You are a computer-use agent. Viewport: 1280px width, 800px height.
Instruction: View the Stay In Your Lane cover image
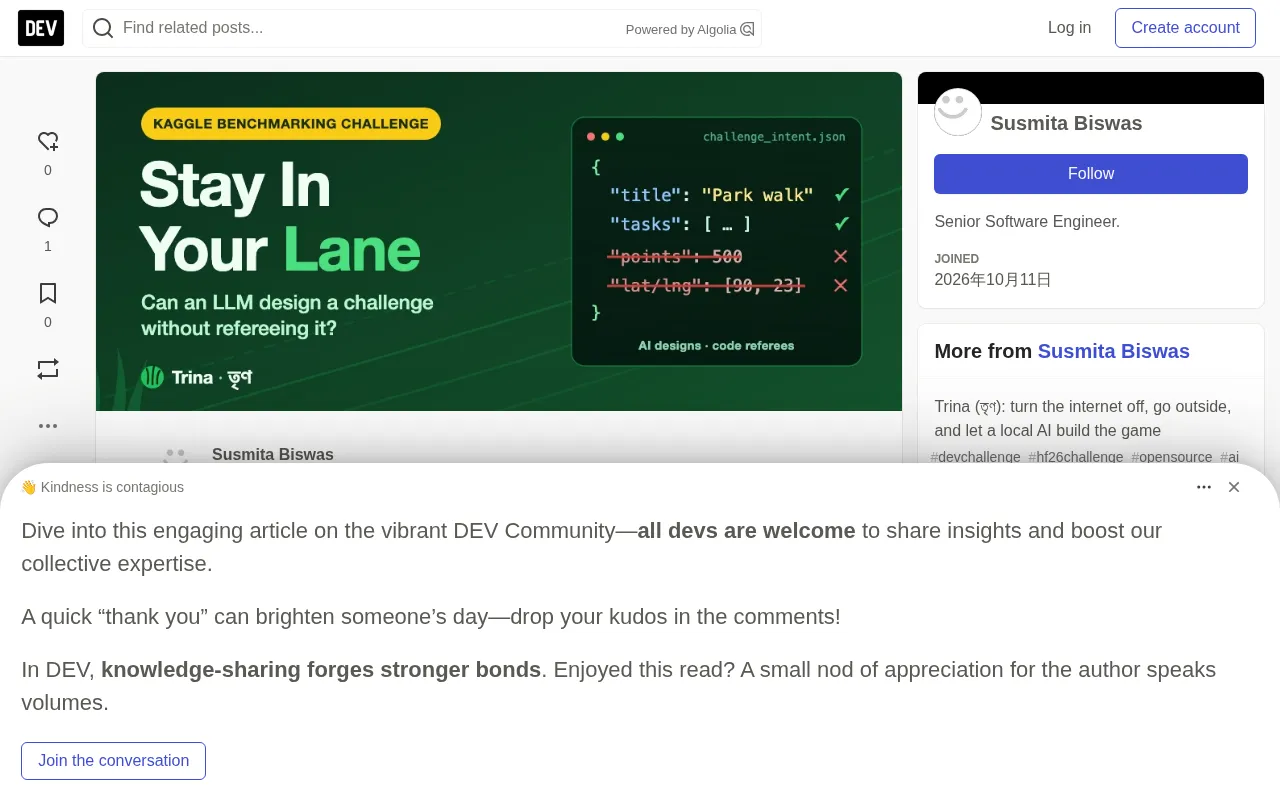point(499,241)
